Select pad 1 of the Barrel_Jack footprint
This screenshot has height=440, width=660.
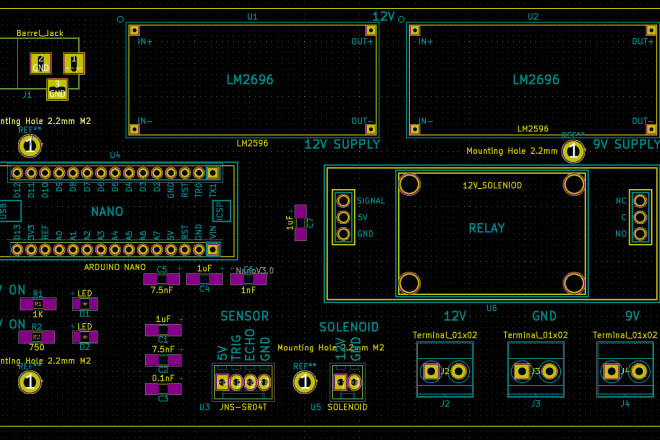coord(74,63)
